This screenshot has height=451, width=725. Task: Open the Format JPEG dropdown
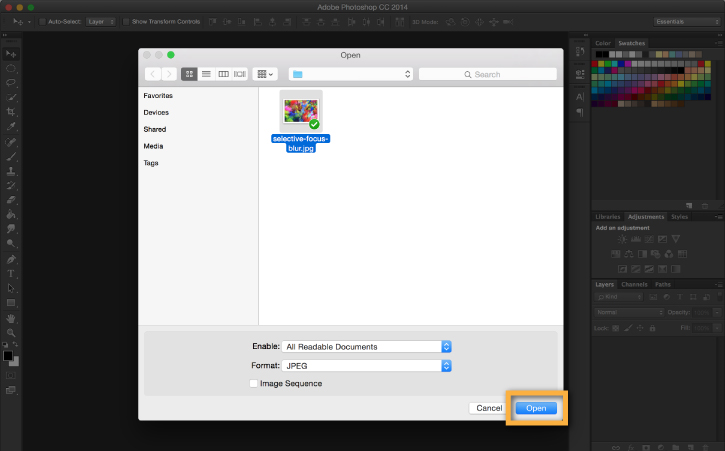tap(367, 366)
